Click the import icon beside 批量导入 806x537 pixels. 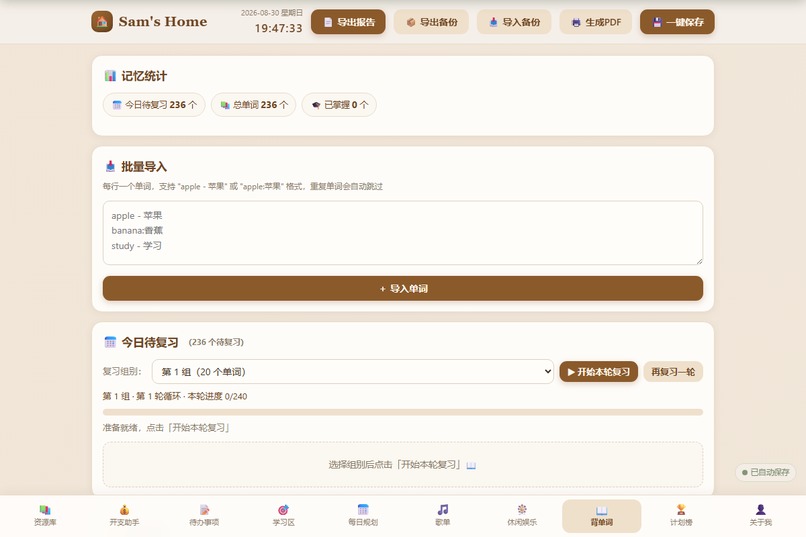pyautogui.click(x=110, y=166)
